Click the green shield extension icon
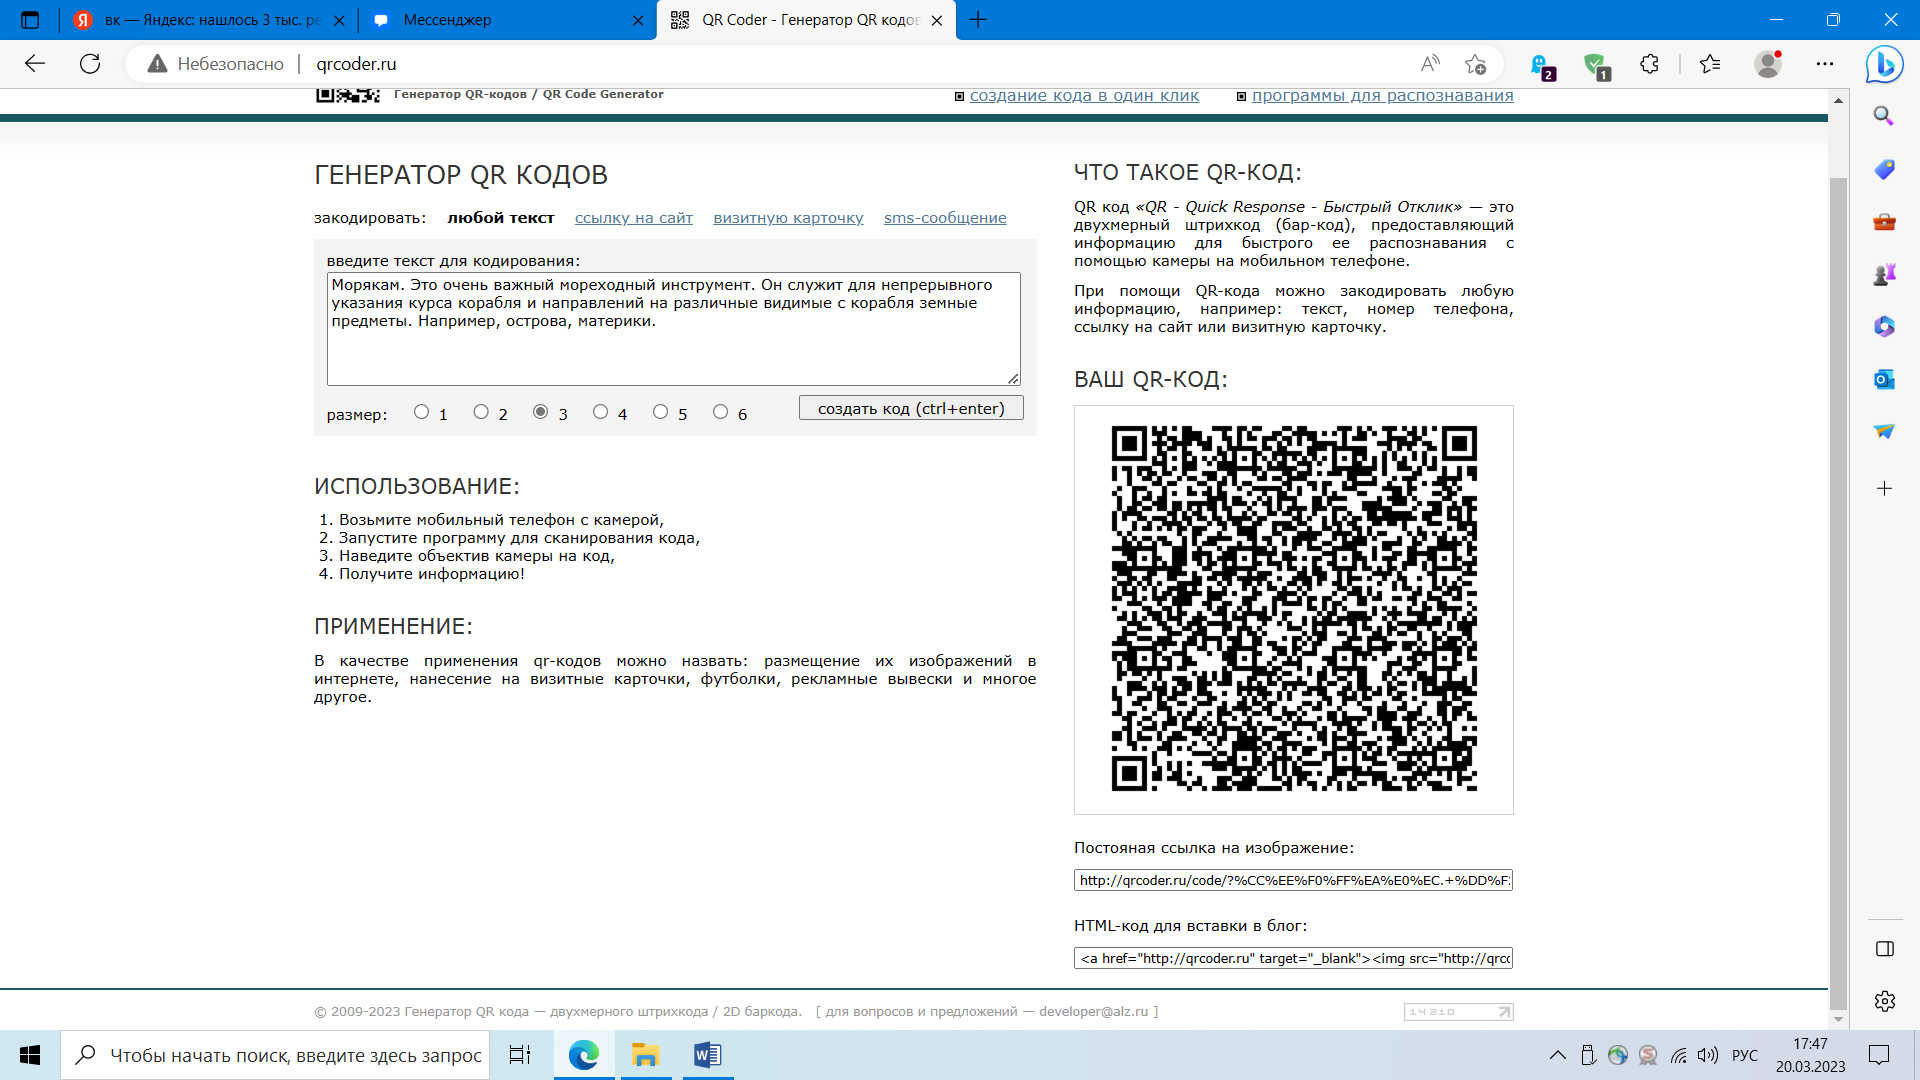Screen dimensions: 1920x1080 click(1596, 65)
